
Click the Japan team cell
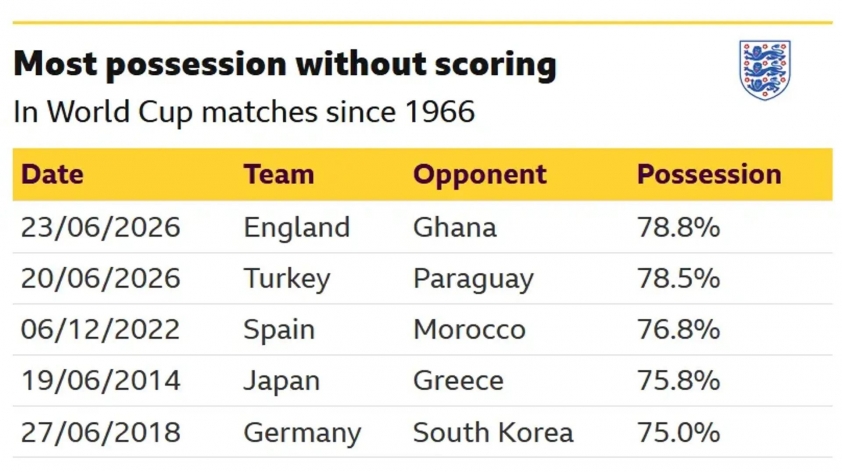(x=281, y=381)
